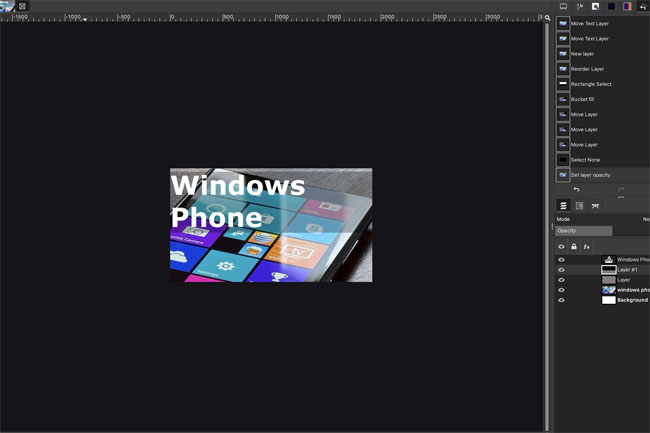Hide the windows phone image layer
650x433 pixels.
561,290
